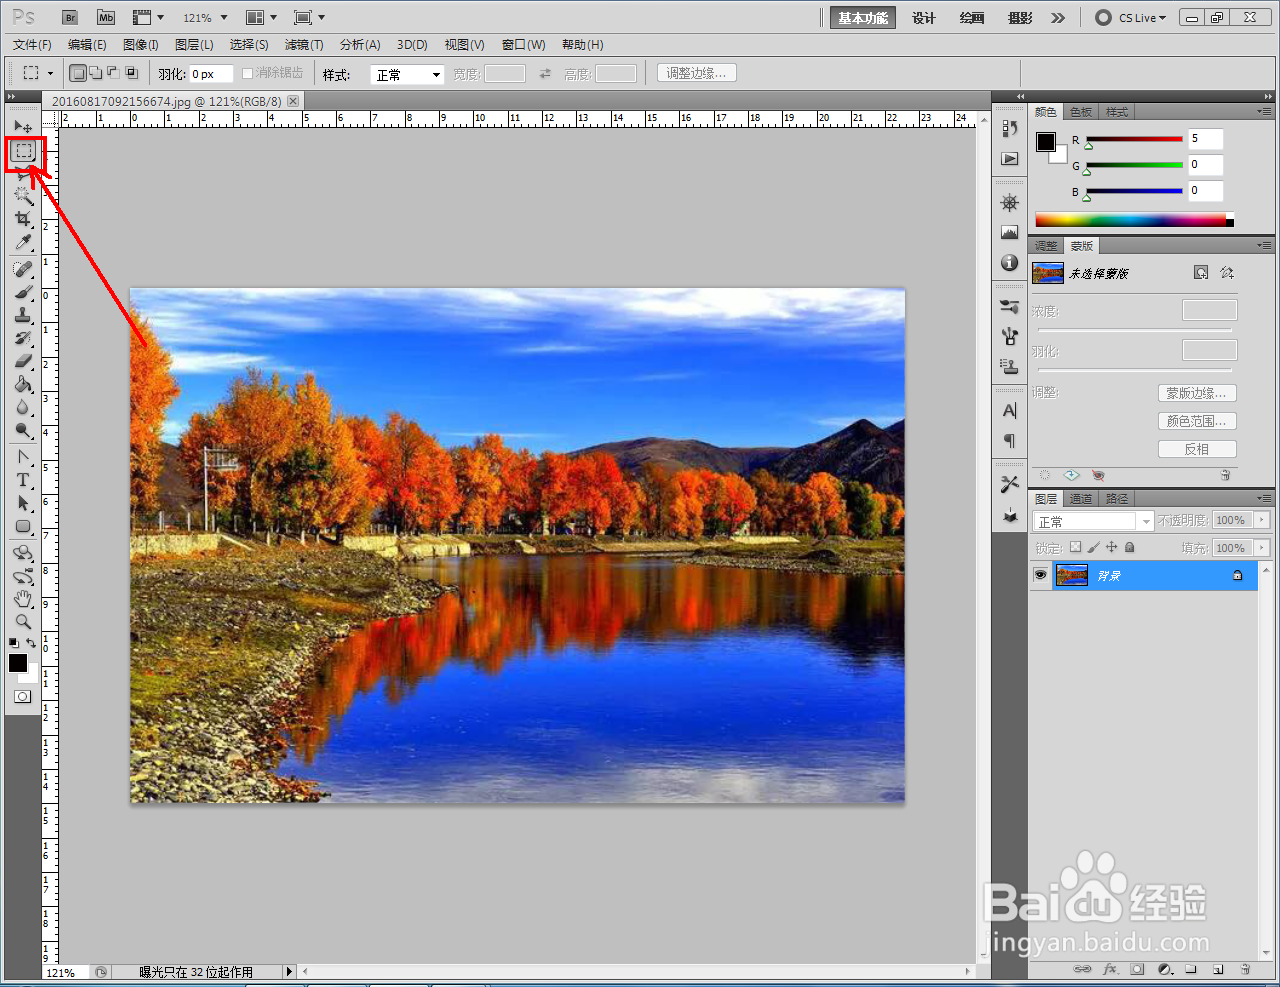
Task: Select the Paint Bucket tool
Action: coord(23,384)
